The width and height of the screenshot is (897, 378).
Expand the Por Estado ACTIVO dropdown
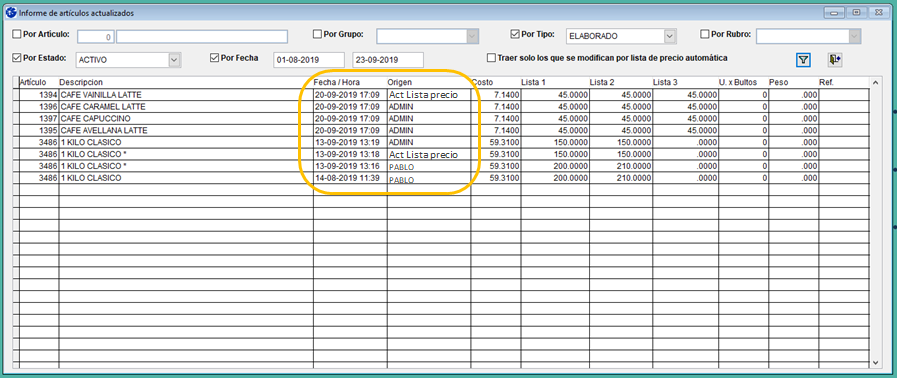coord(174,59)
